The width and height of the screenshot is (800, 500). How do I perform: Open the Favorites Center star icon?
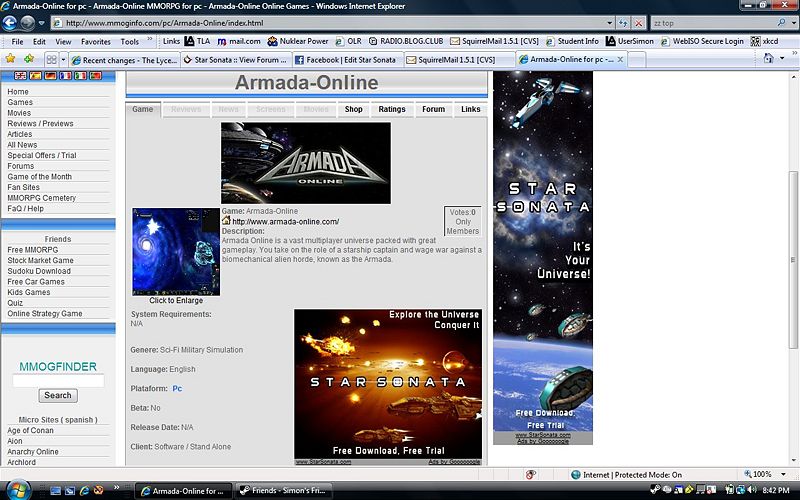click(x=11, y=59)
